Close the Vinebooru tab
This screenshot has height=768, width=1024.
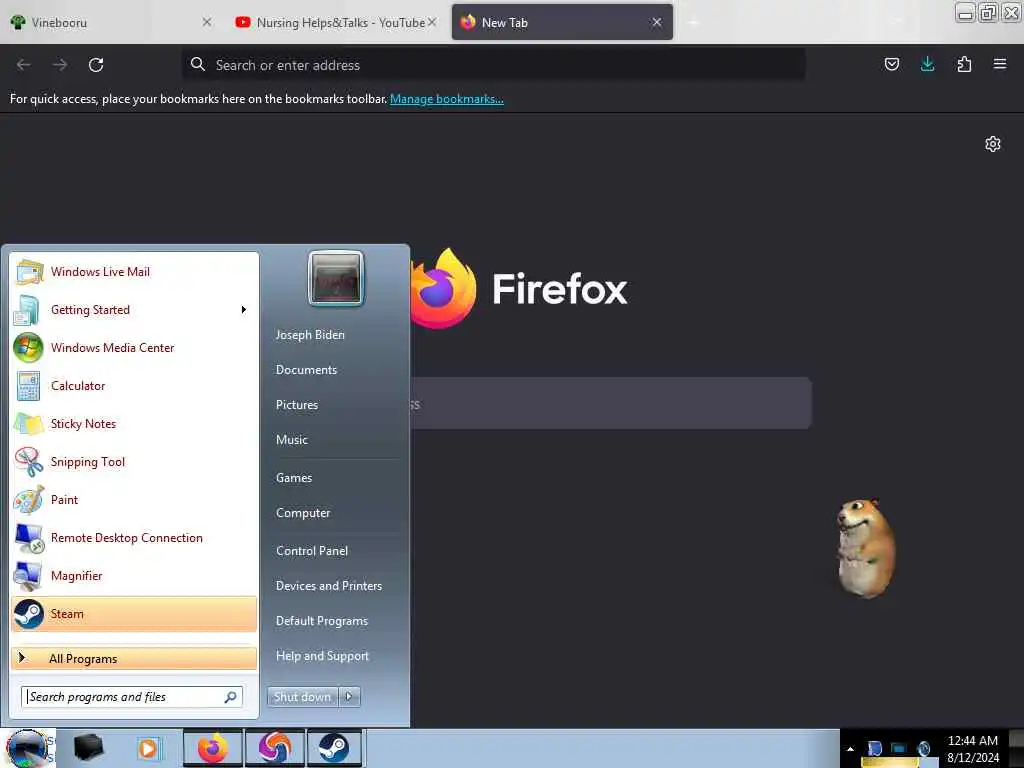pos(207,22)
